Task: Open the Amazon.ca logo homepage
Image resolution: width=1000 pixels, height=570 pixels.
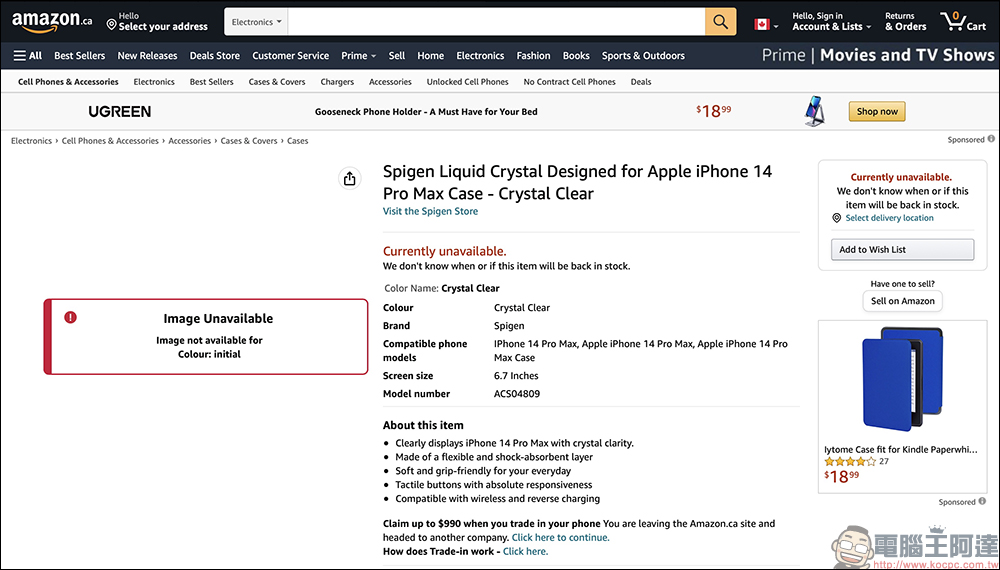Action: pos(52,22)
